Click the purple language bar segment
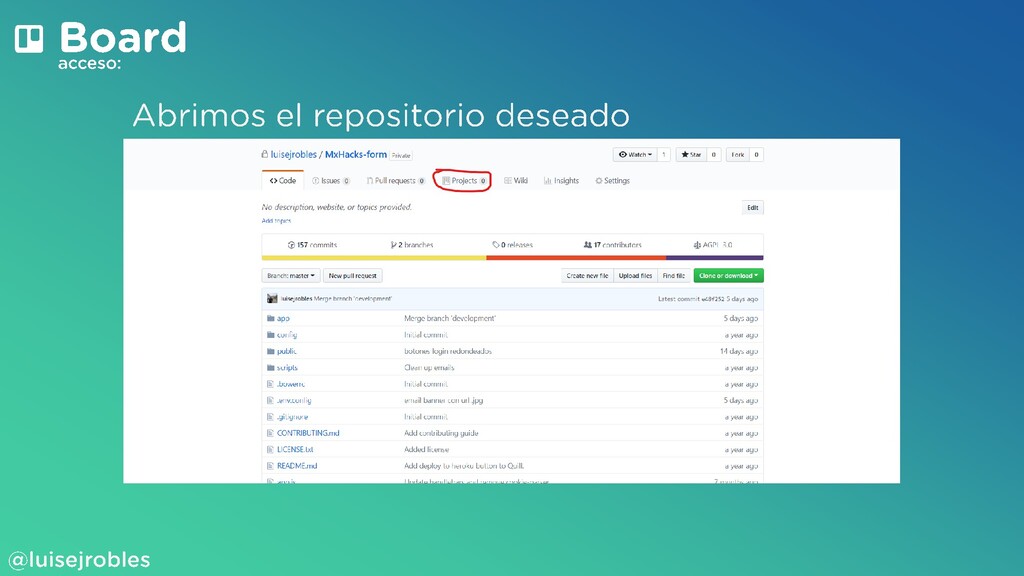Viewport: 1024px width, 576px height. [714, 258]
